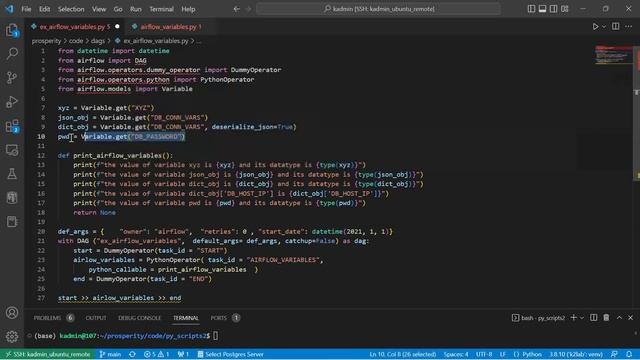
Task: Open the OUTPUT panel tab
Action: click(96, 318)
